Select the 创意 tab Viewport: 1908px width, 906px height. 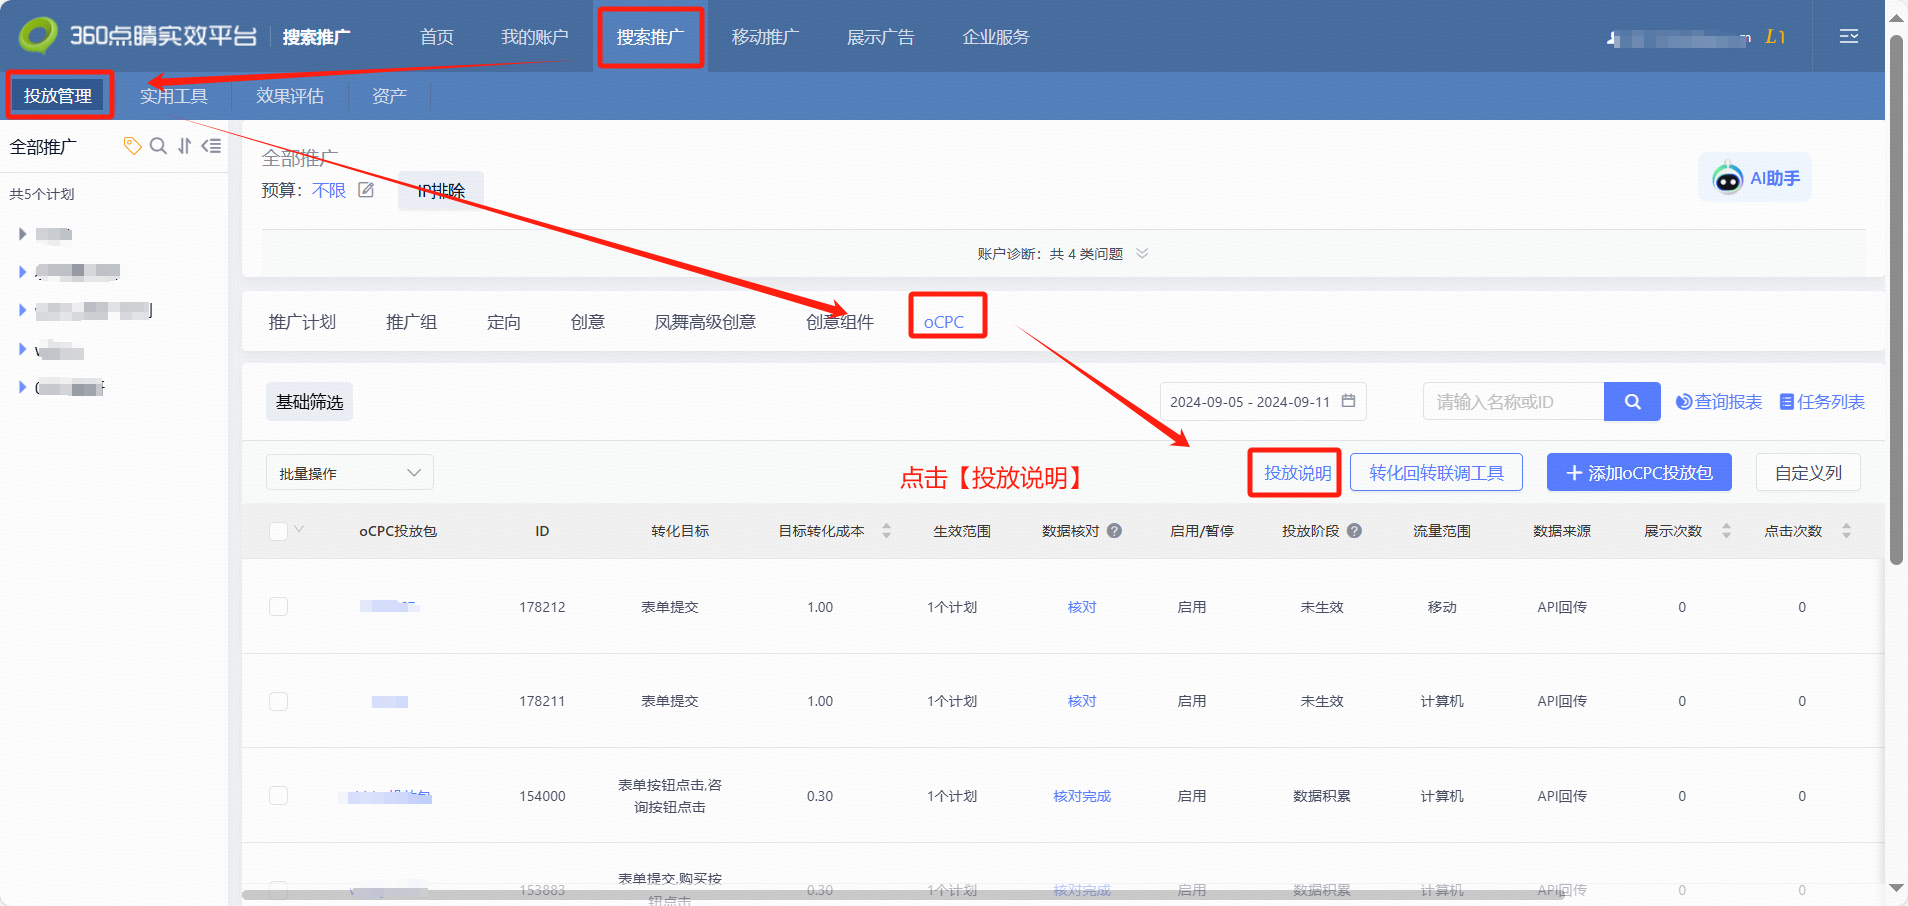pos(588,322)
